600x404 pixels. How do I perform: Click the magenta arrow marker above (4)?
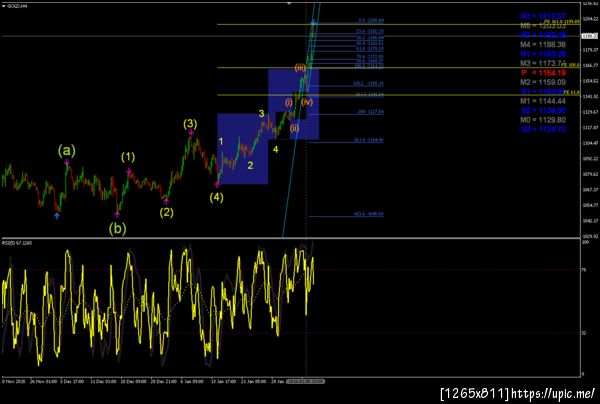(x=217, y=184)
